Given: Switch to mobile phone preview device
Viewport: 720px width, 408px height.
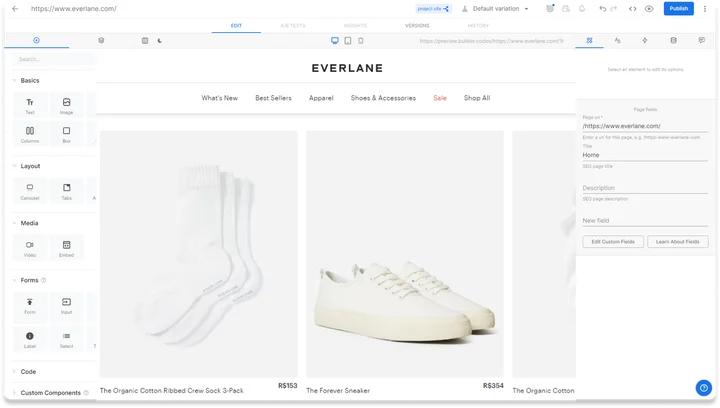Looking at the screenshot, I should click(360, 40).
